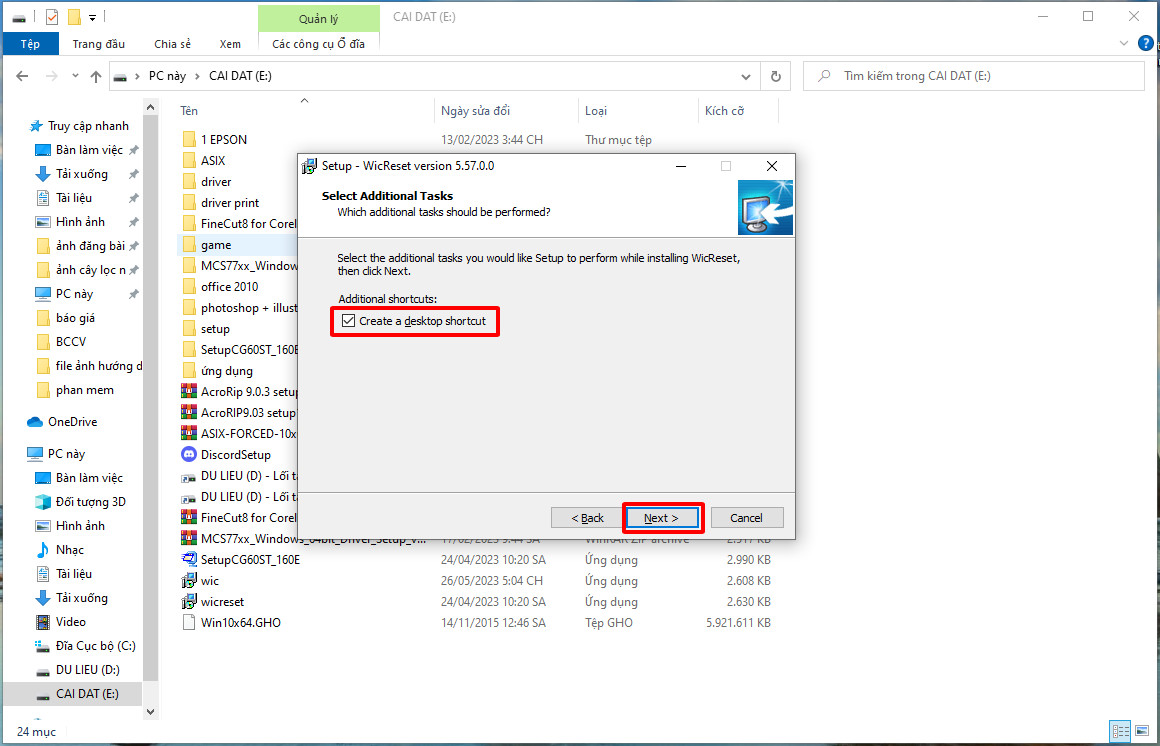
Task: Switch to details view icon in status bar
Action: [x=1120, y=732]
